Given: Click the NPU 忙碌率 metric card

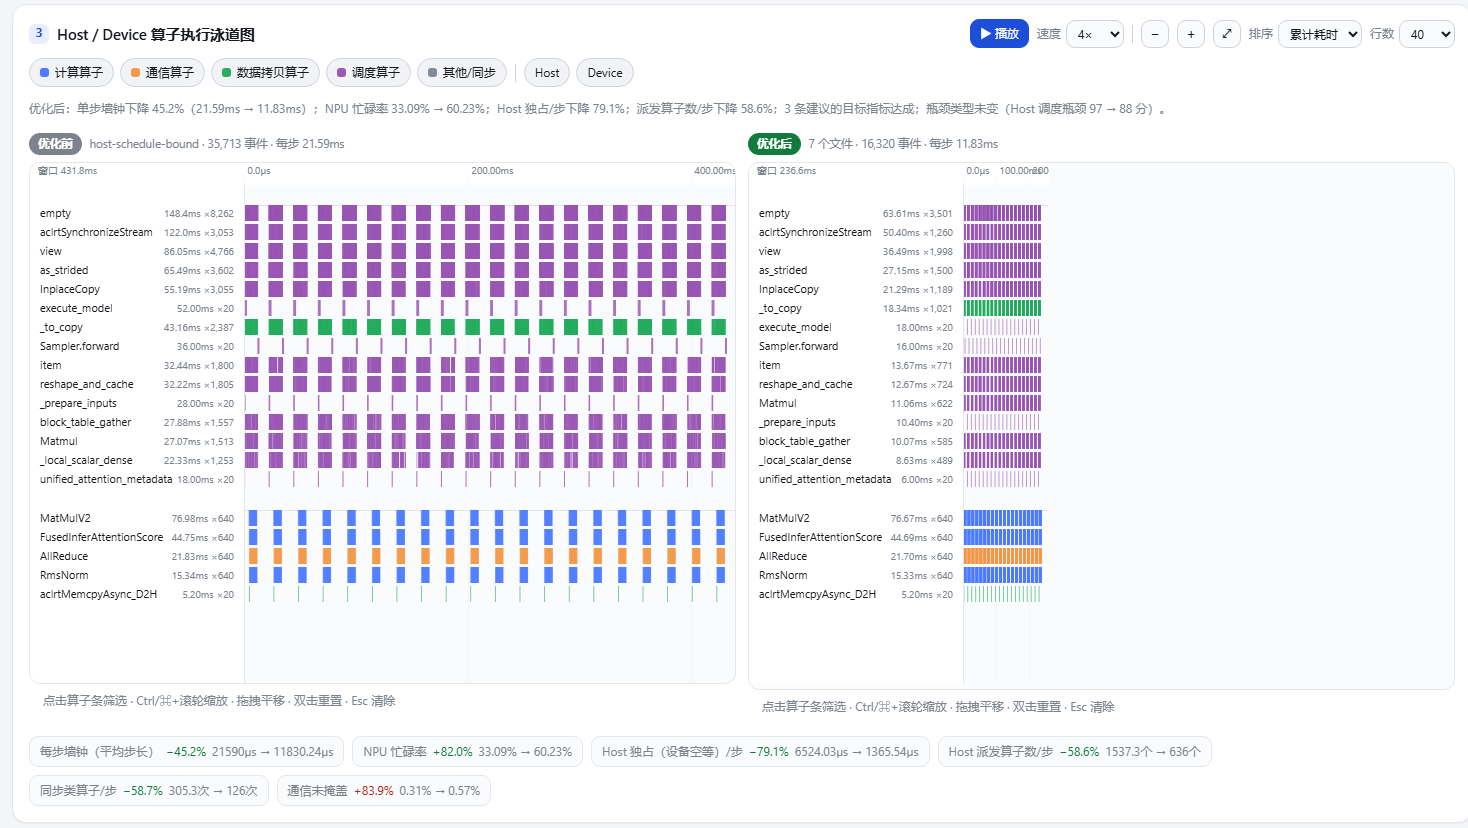Looking at the screenshot, I should (468, 752).
